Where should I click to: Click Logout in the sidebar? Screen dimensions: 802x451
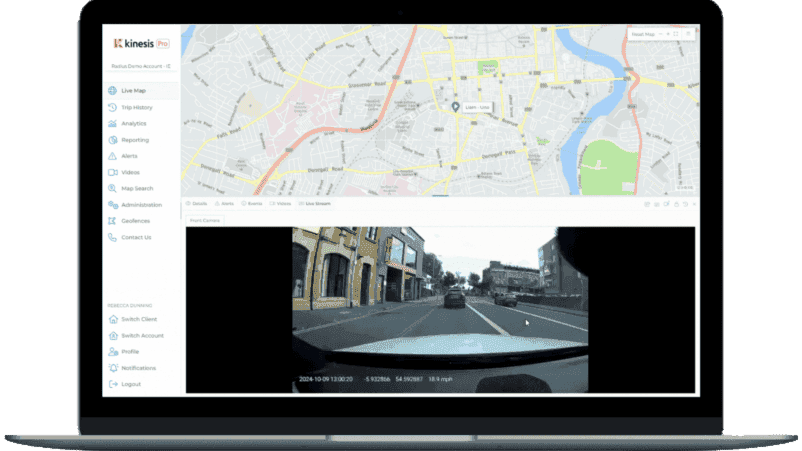130,384
